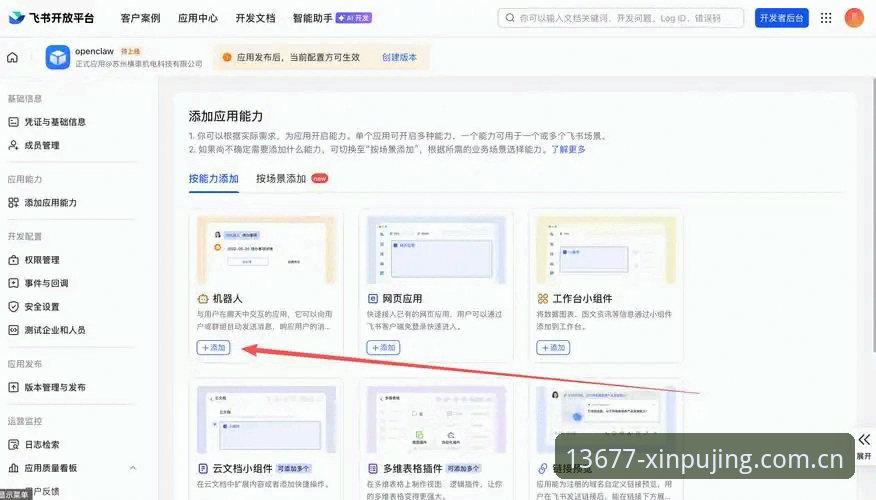Add the 工作台小组件 capability
876x500 pixels.
[x=553, y=347]
